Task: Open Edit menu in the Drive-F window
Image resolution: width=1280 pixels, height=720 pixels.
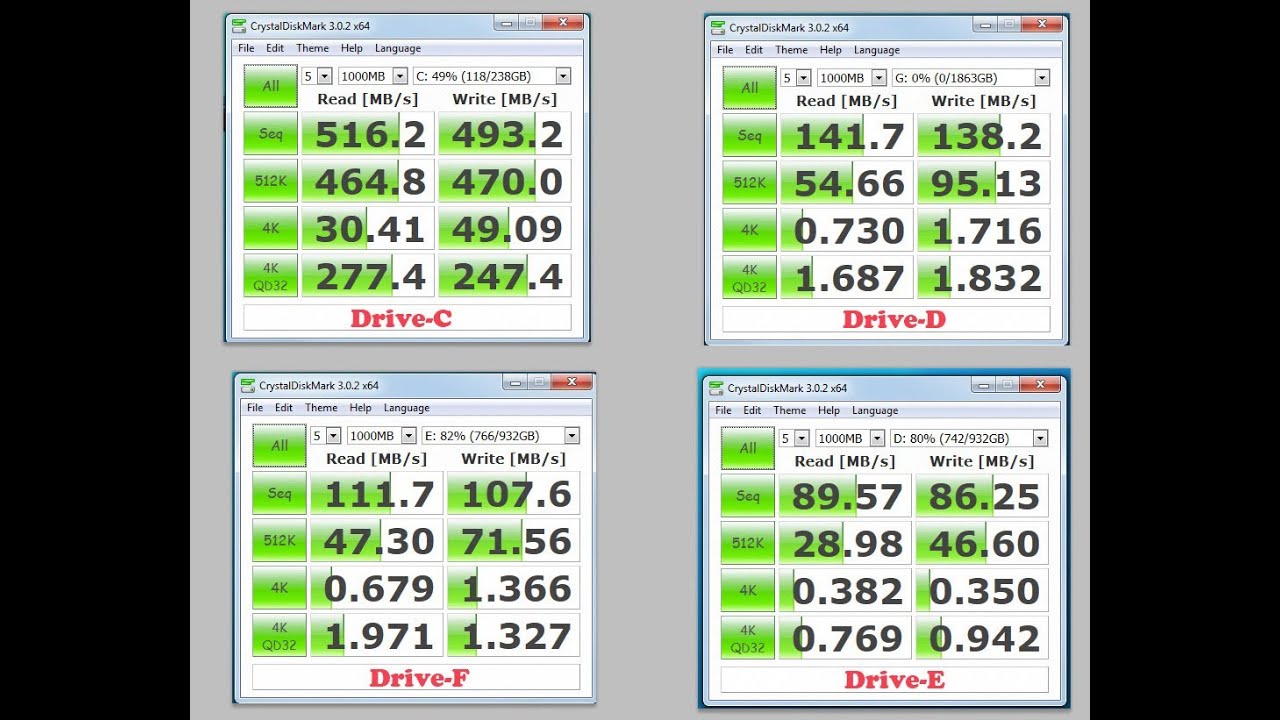Action: (x=284, y=408)
